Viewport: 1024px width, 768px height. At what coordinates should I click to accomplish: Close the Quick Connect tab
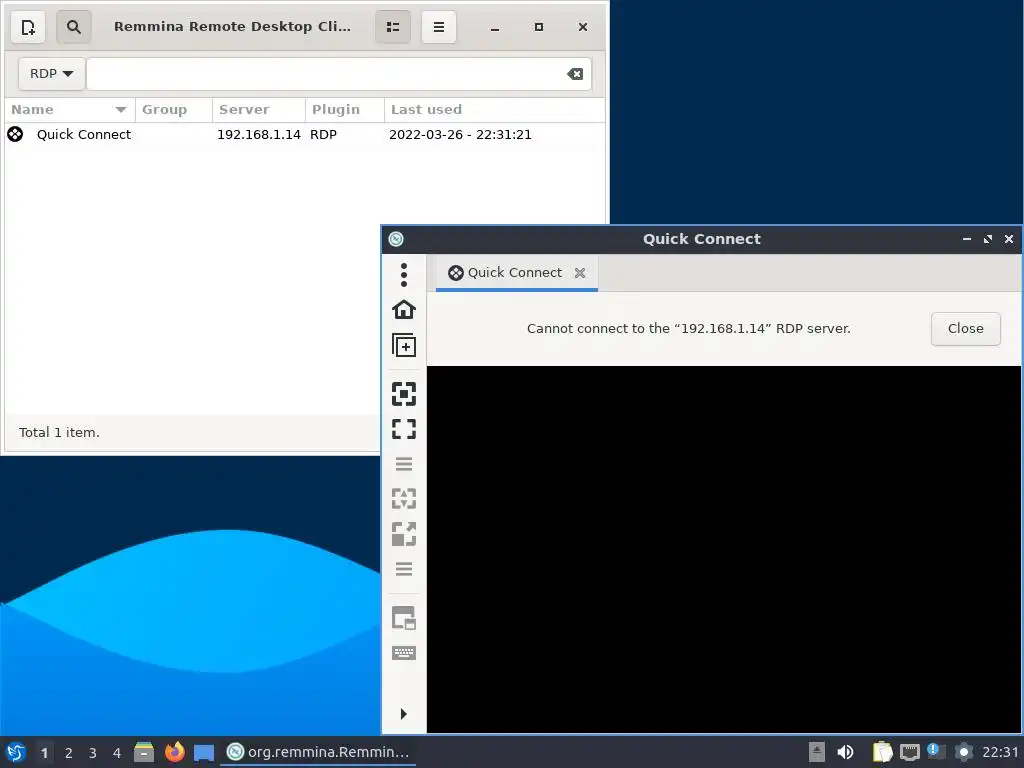[x=580, y=273]
